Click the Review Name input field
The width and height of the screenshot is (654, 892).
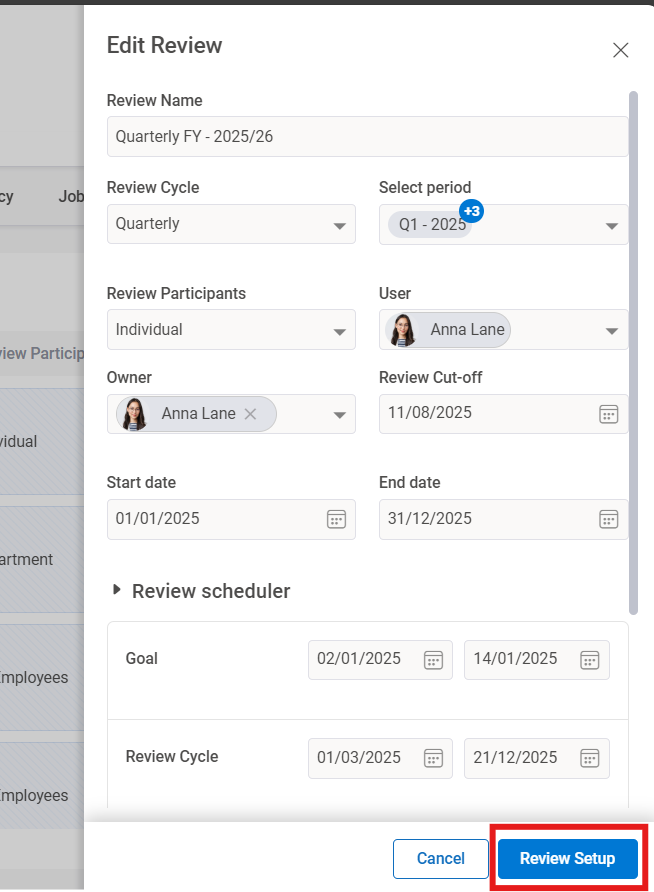pos(367,137)
